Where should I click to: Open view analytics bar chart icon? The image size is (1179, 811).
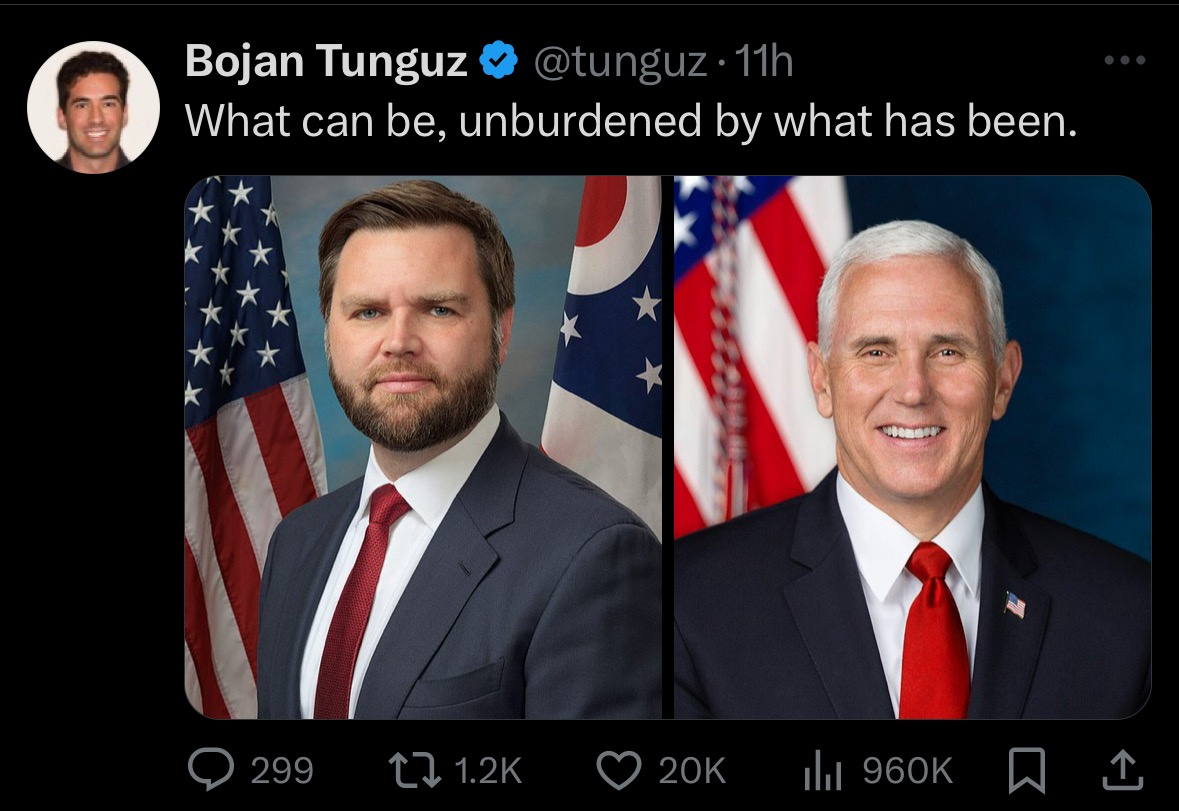pos(823,772)
